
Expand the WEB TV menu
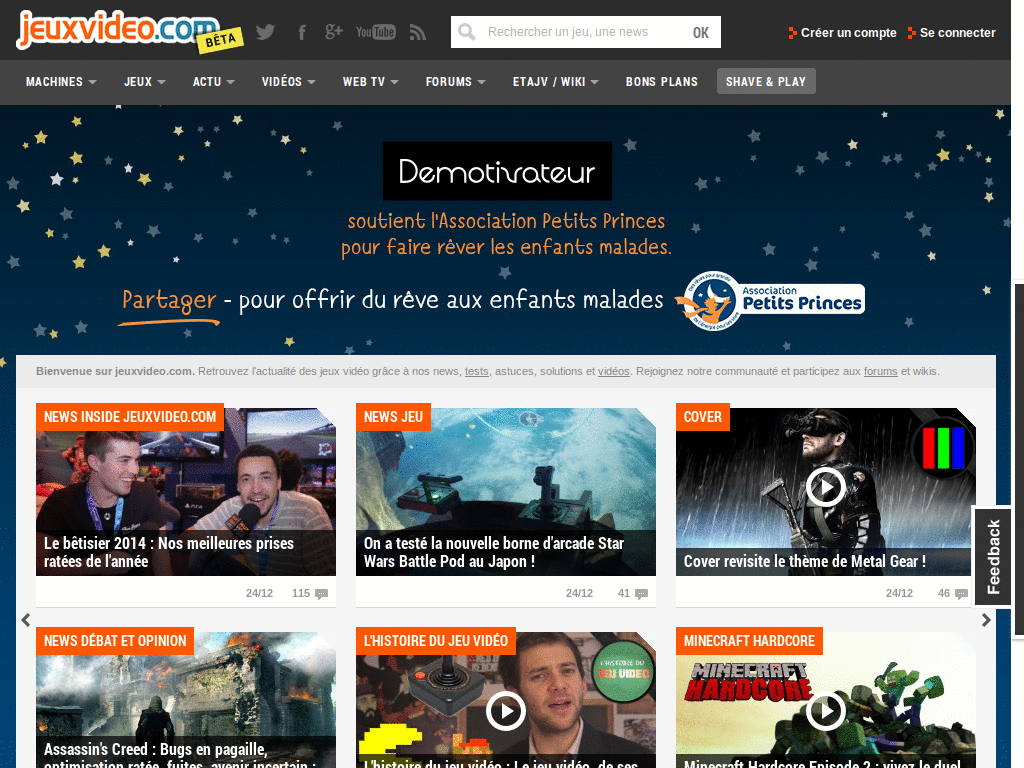tap(370, 82)
